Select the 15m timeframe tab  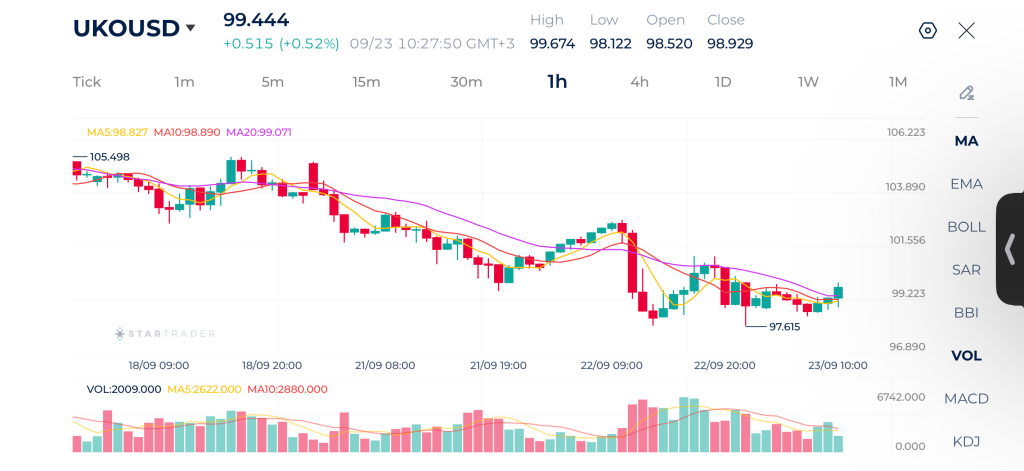[x=366, y=82]
